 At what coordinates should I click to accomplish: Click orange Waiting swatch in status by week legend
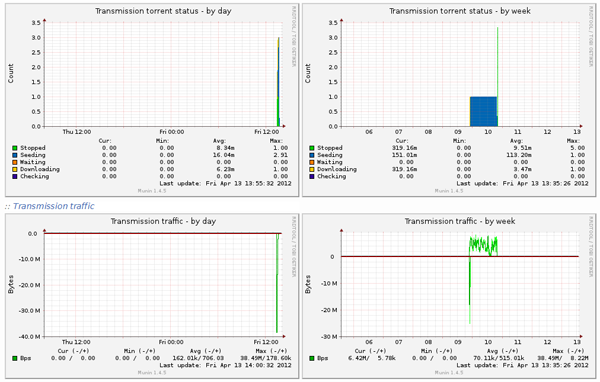[311, 162]
